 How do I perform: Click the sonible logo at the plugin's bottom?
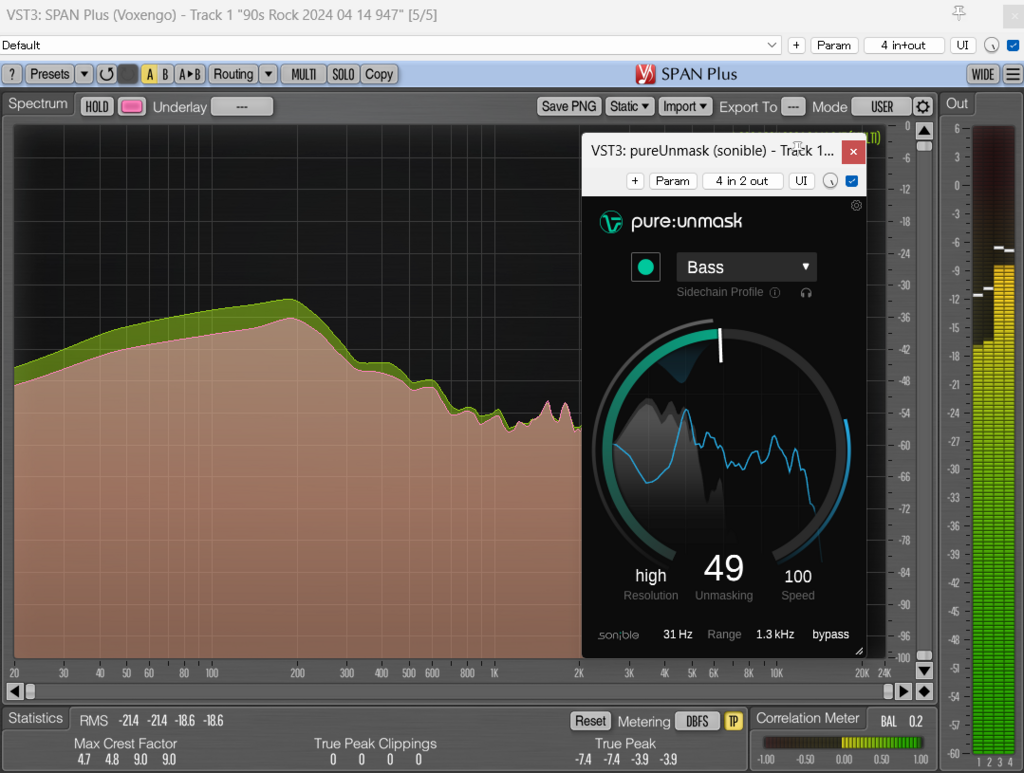tap(618, 635)
